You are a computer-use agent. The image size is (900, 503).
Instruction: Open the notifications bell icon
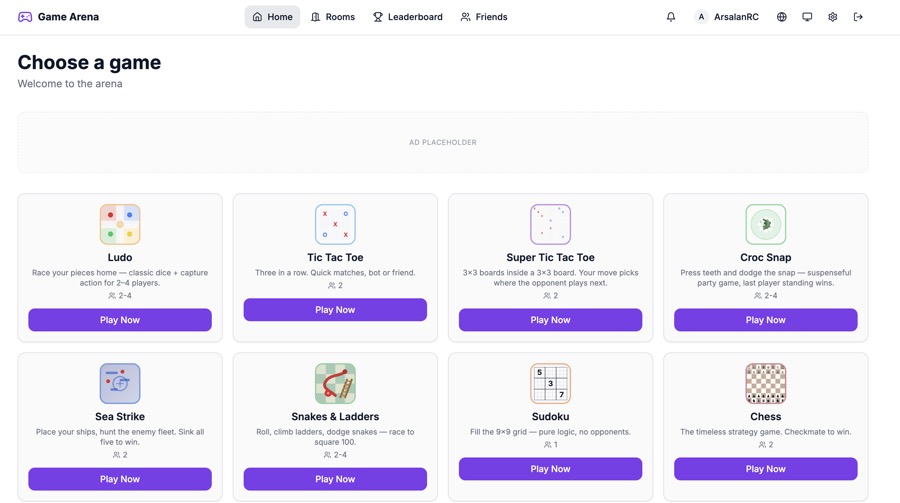[x=670, y=17]
